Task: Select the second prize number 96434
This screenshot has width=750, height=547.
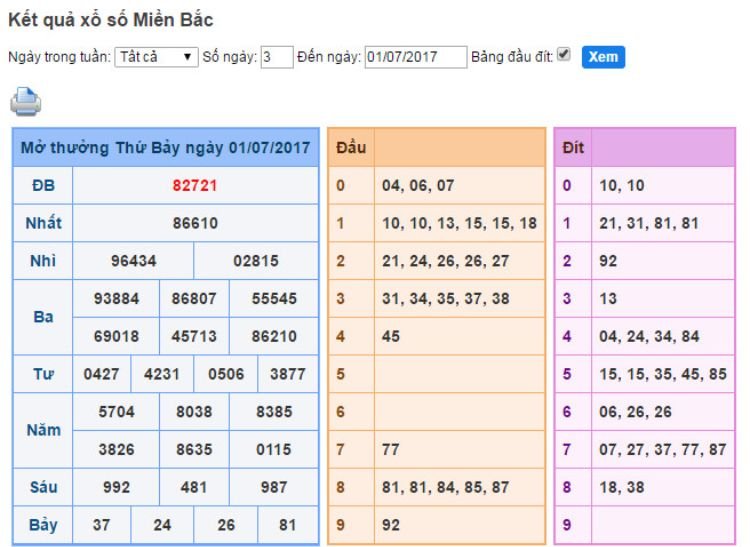Action: (x=133, y=261)
